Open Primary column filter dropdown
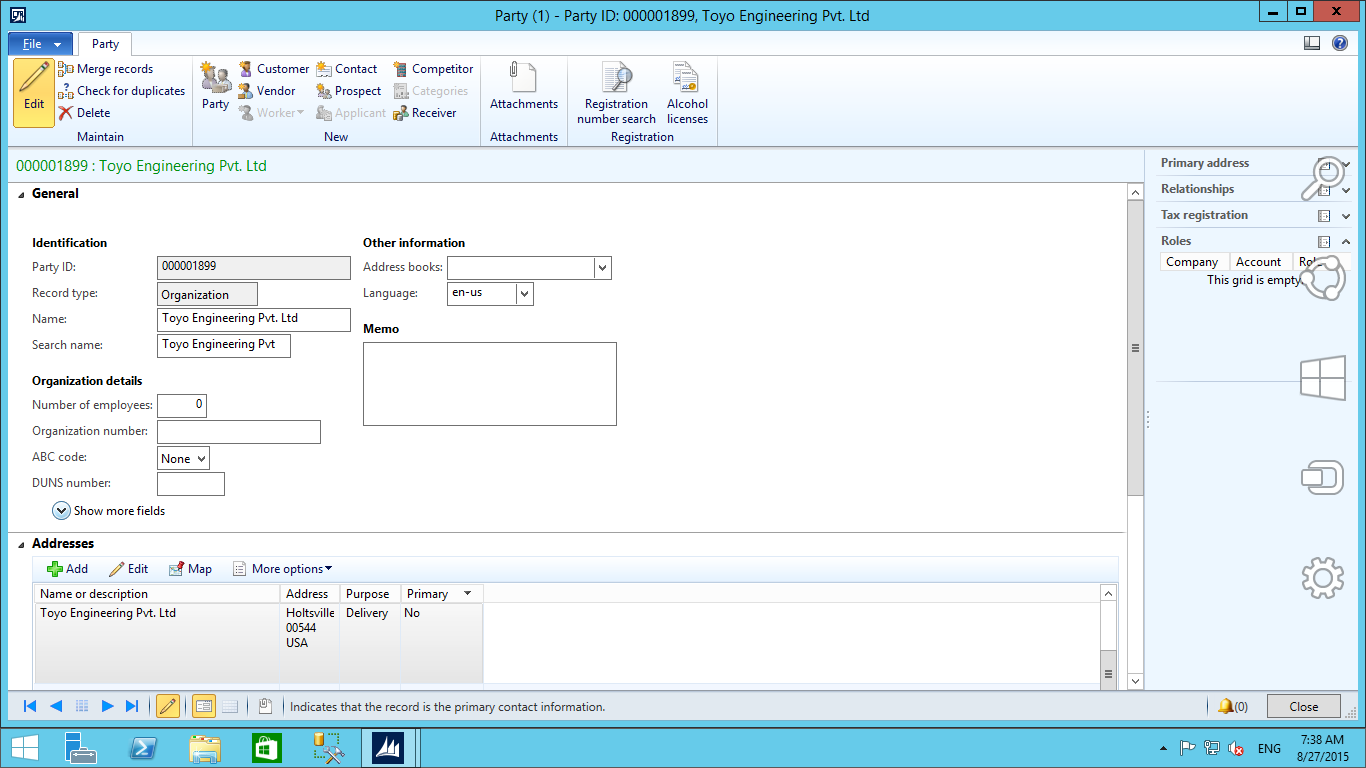The width and height of the screenshot is (1366, 768). [x=467, y=594]
